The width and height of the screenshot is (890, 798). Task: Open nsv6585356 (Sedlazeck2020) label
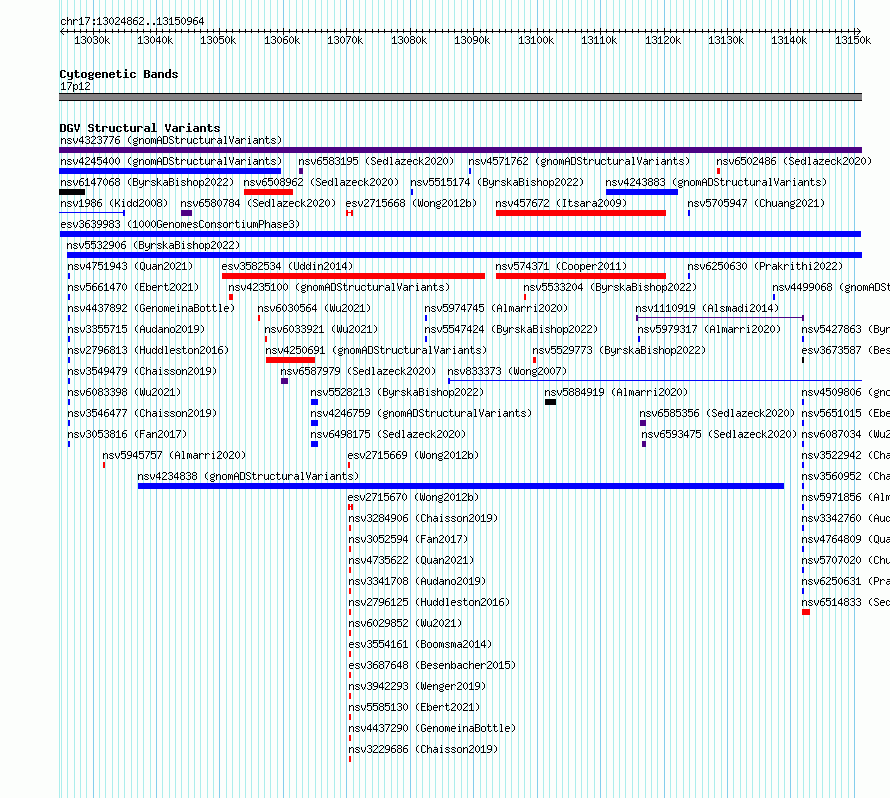(717, 413)
